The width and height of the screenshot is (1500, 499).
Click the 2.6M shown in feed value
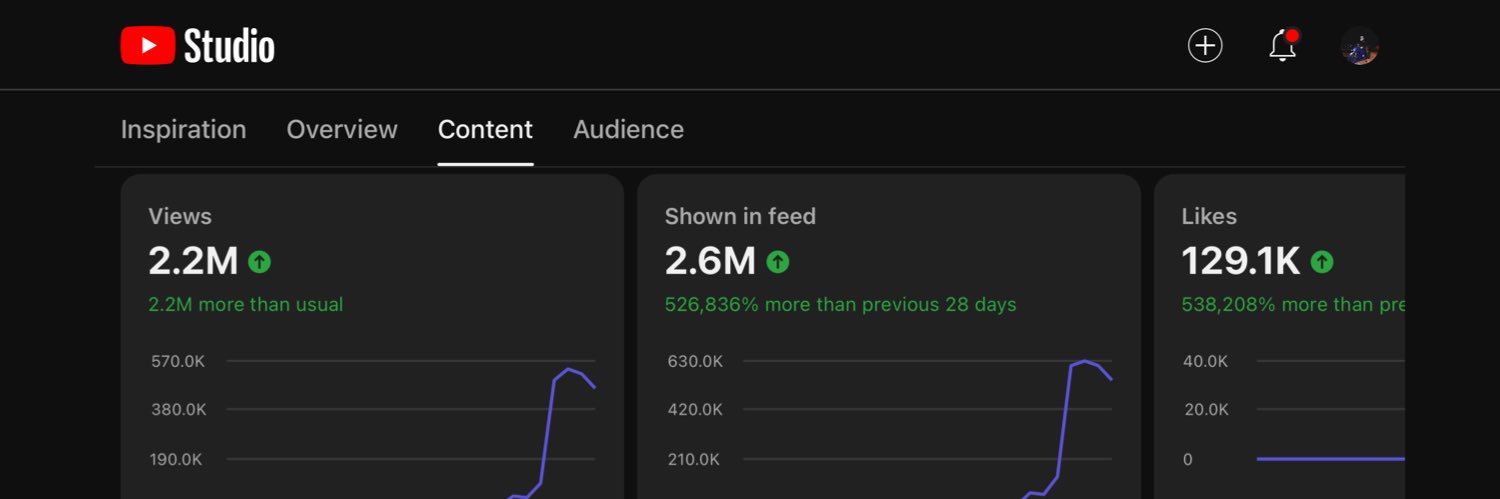pos(710,262)
